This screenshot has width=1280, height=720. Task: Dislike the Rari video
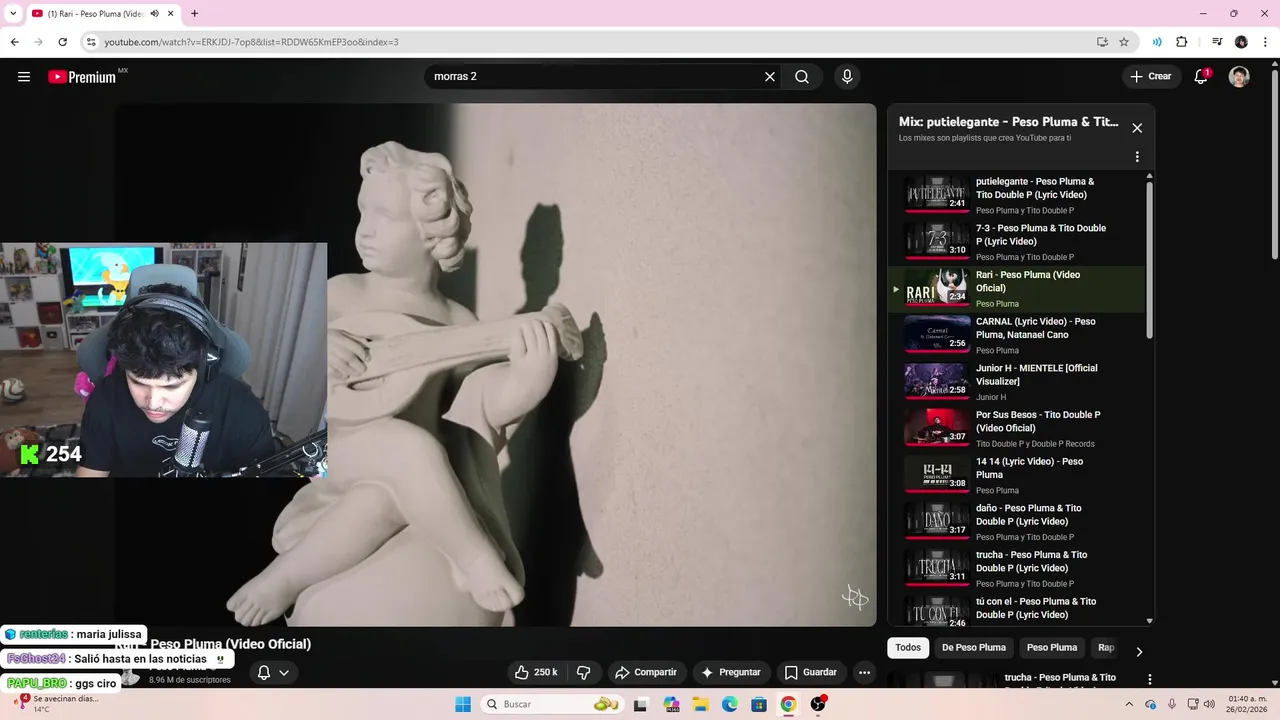point(584,672)
